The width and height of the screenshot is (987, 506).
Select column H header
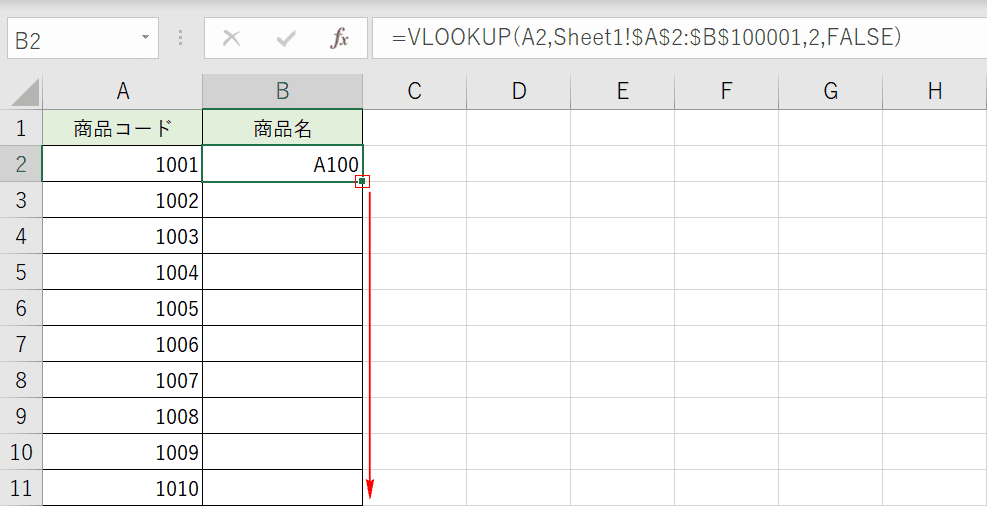(x=935, y=92)
